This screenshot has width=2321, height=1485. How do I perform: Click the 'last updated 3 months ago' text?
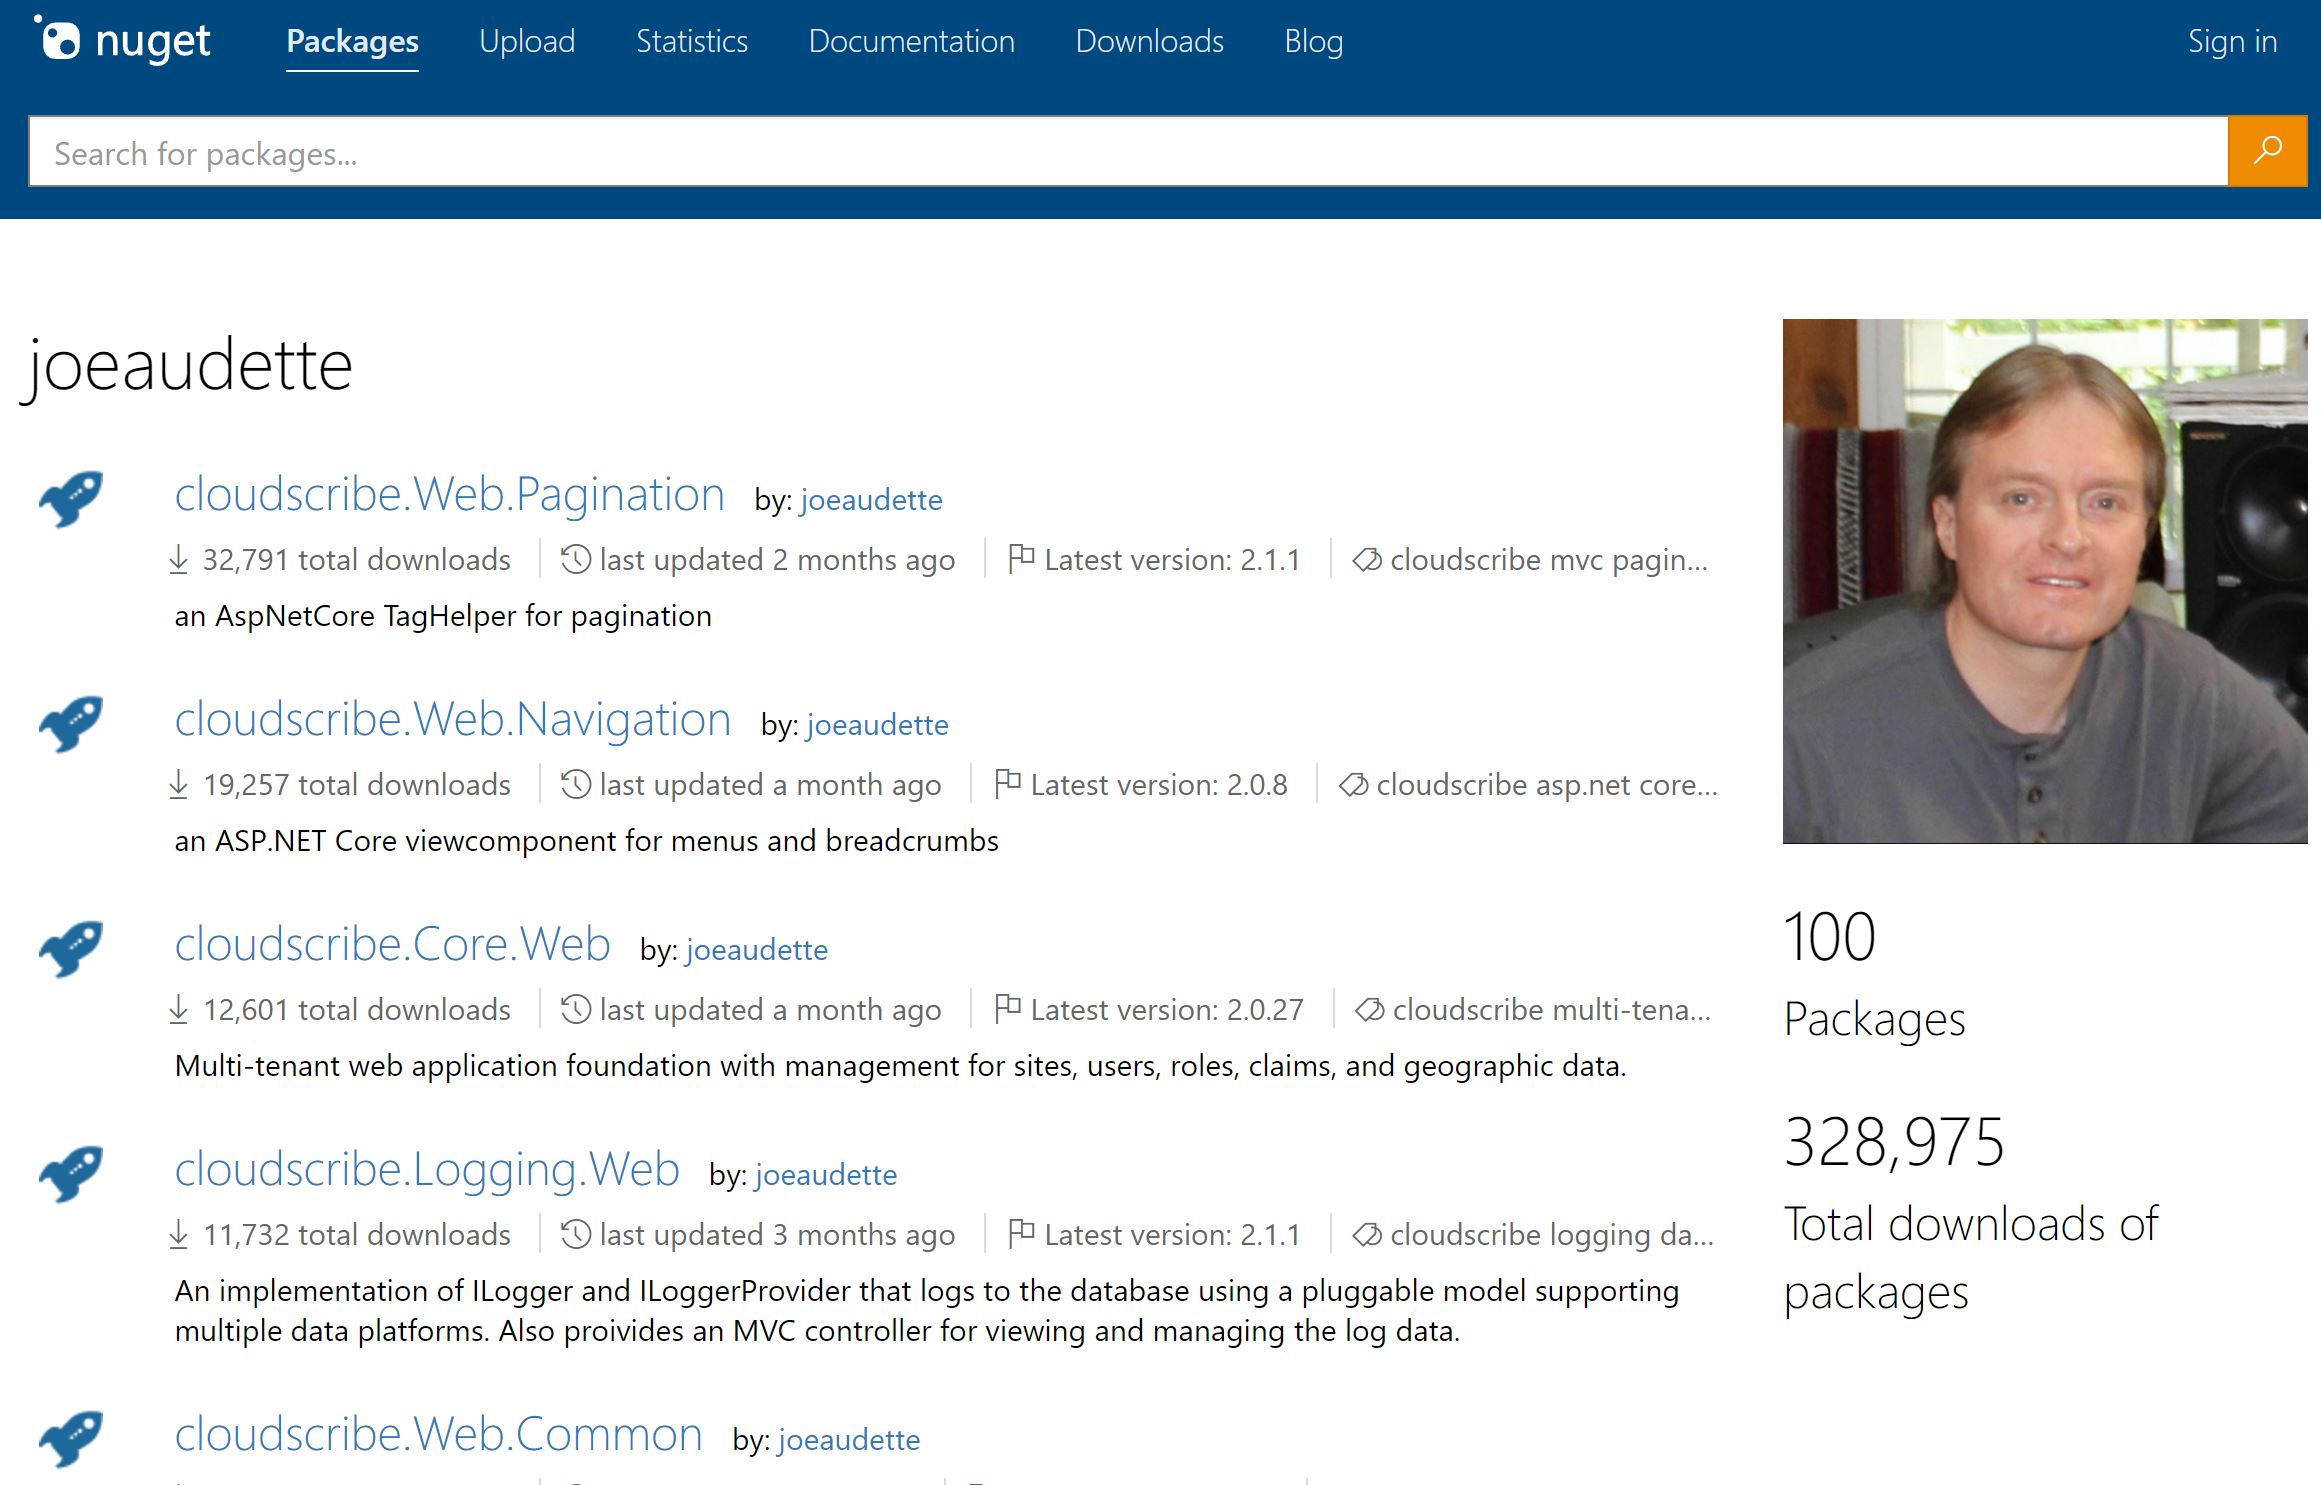pos(777,1235)
